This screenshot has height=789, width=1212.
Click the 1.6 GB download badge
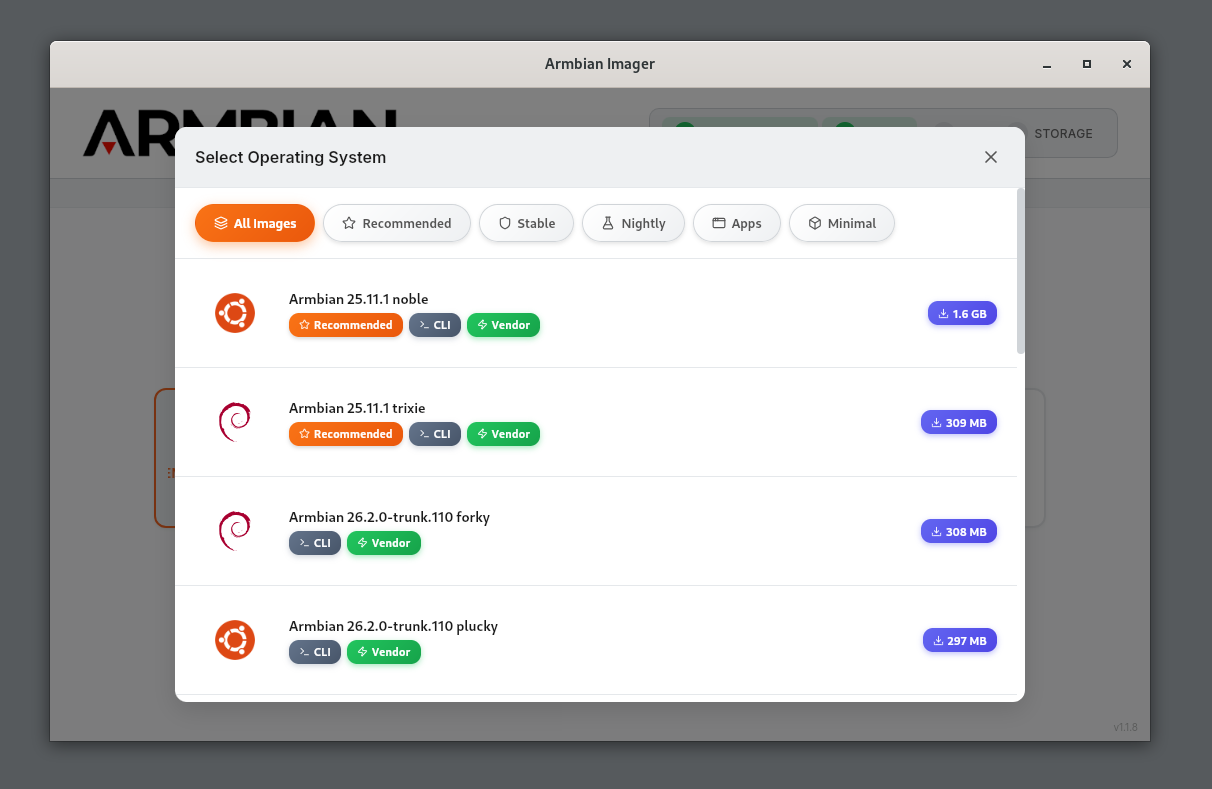(962, 313)
